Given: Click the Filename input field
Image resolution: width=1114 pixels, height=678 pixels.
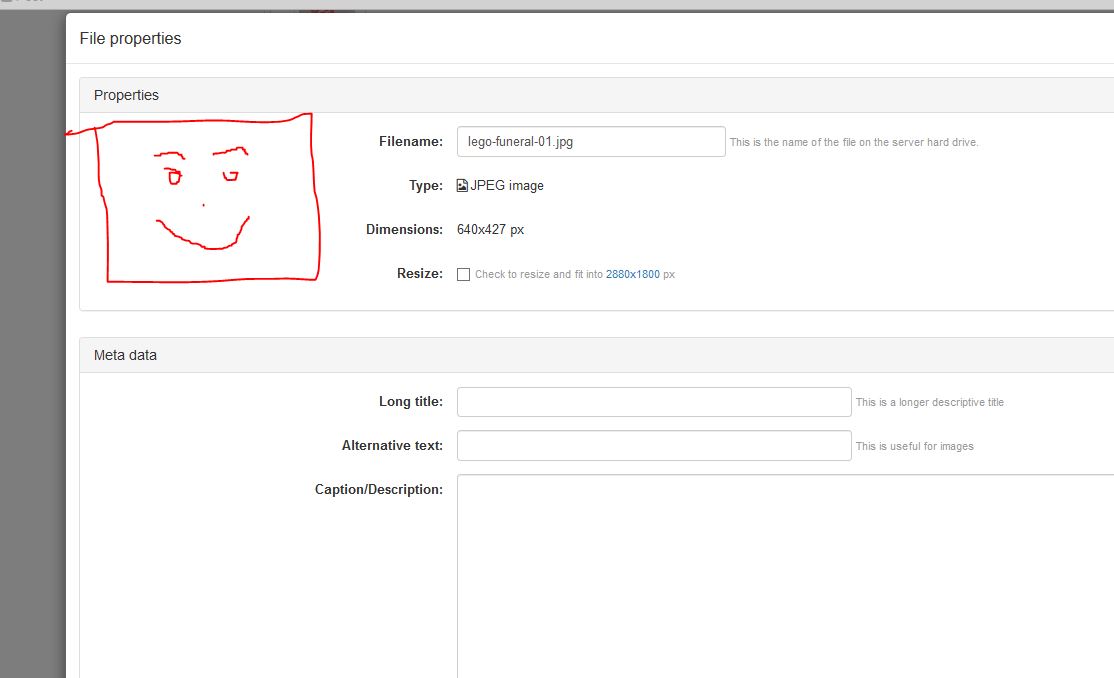Looking at the screenshot, I should [x=591, y=141].
